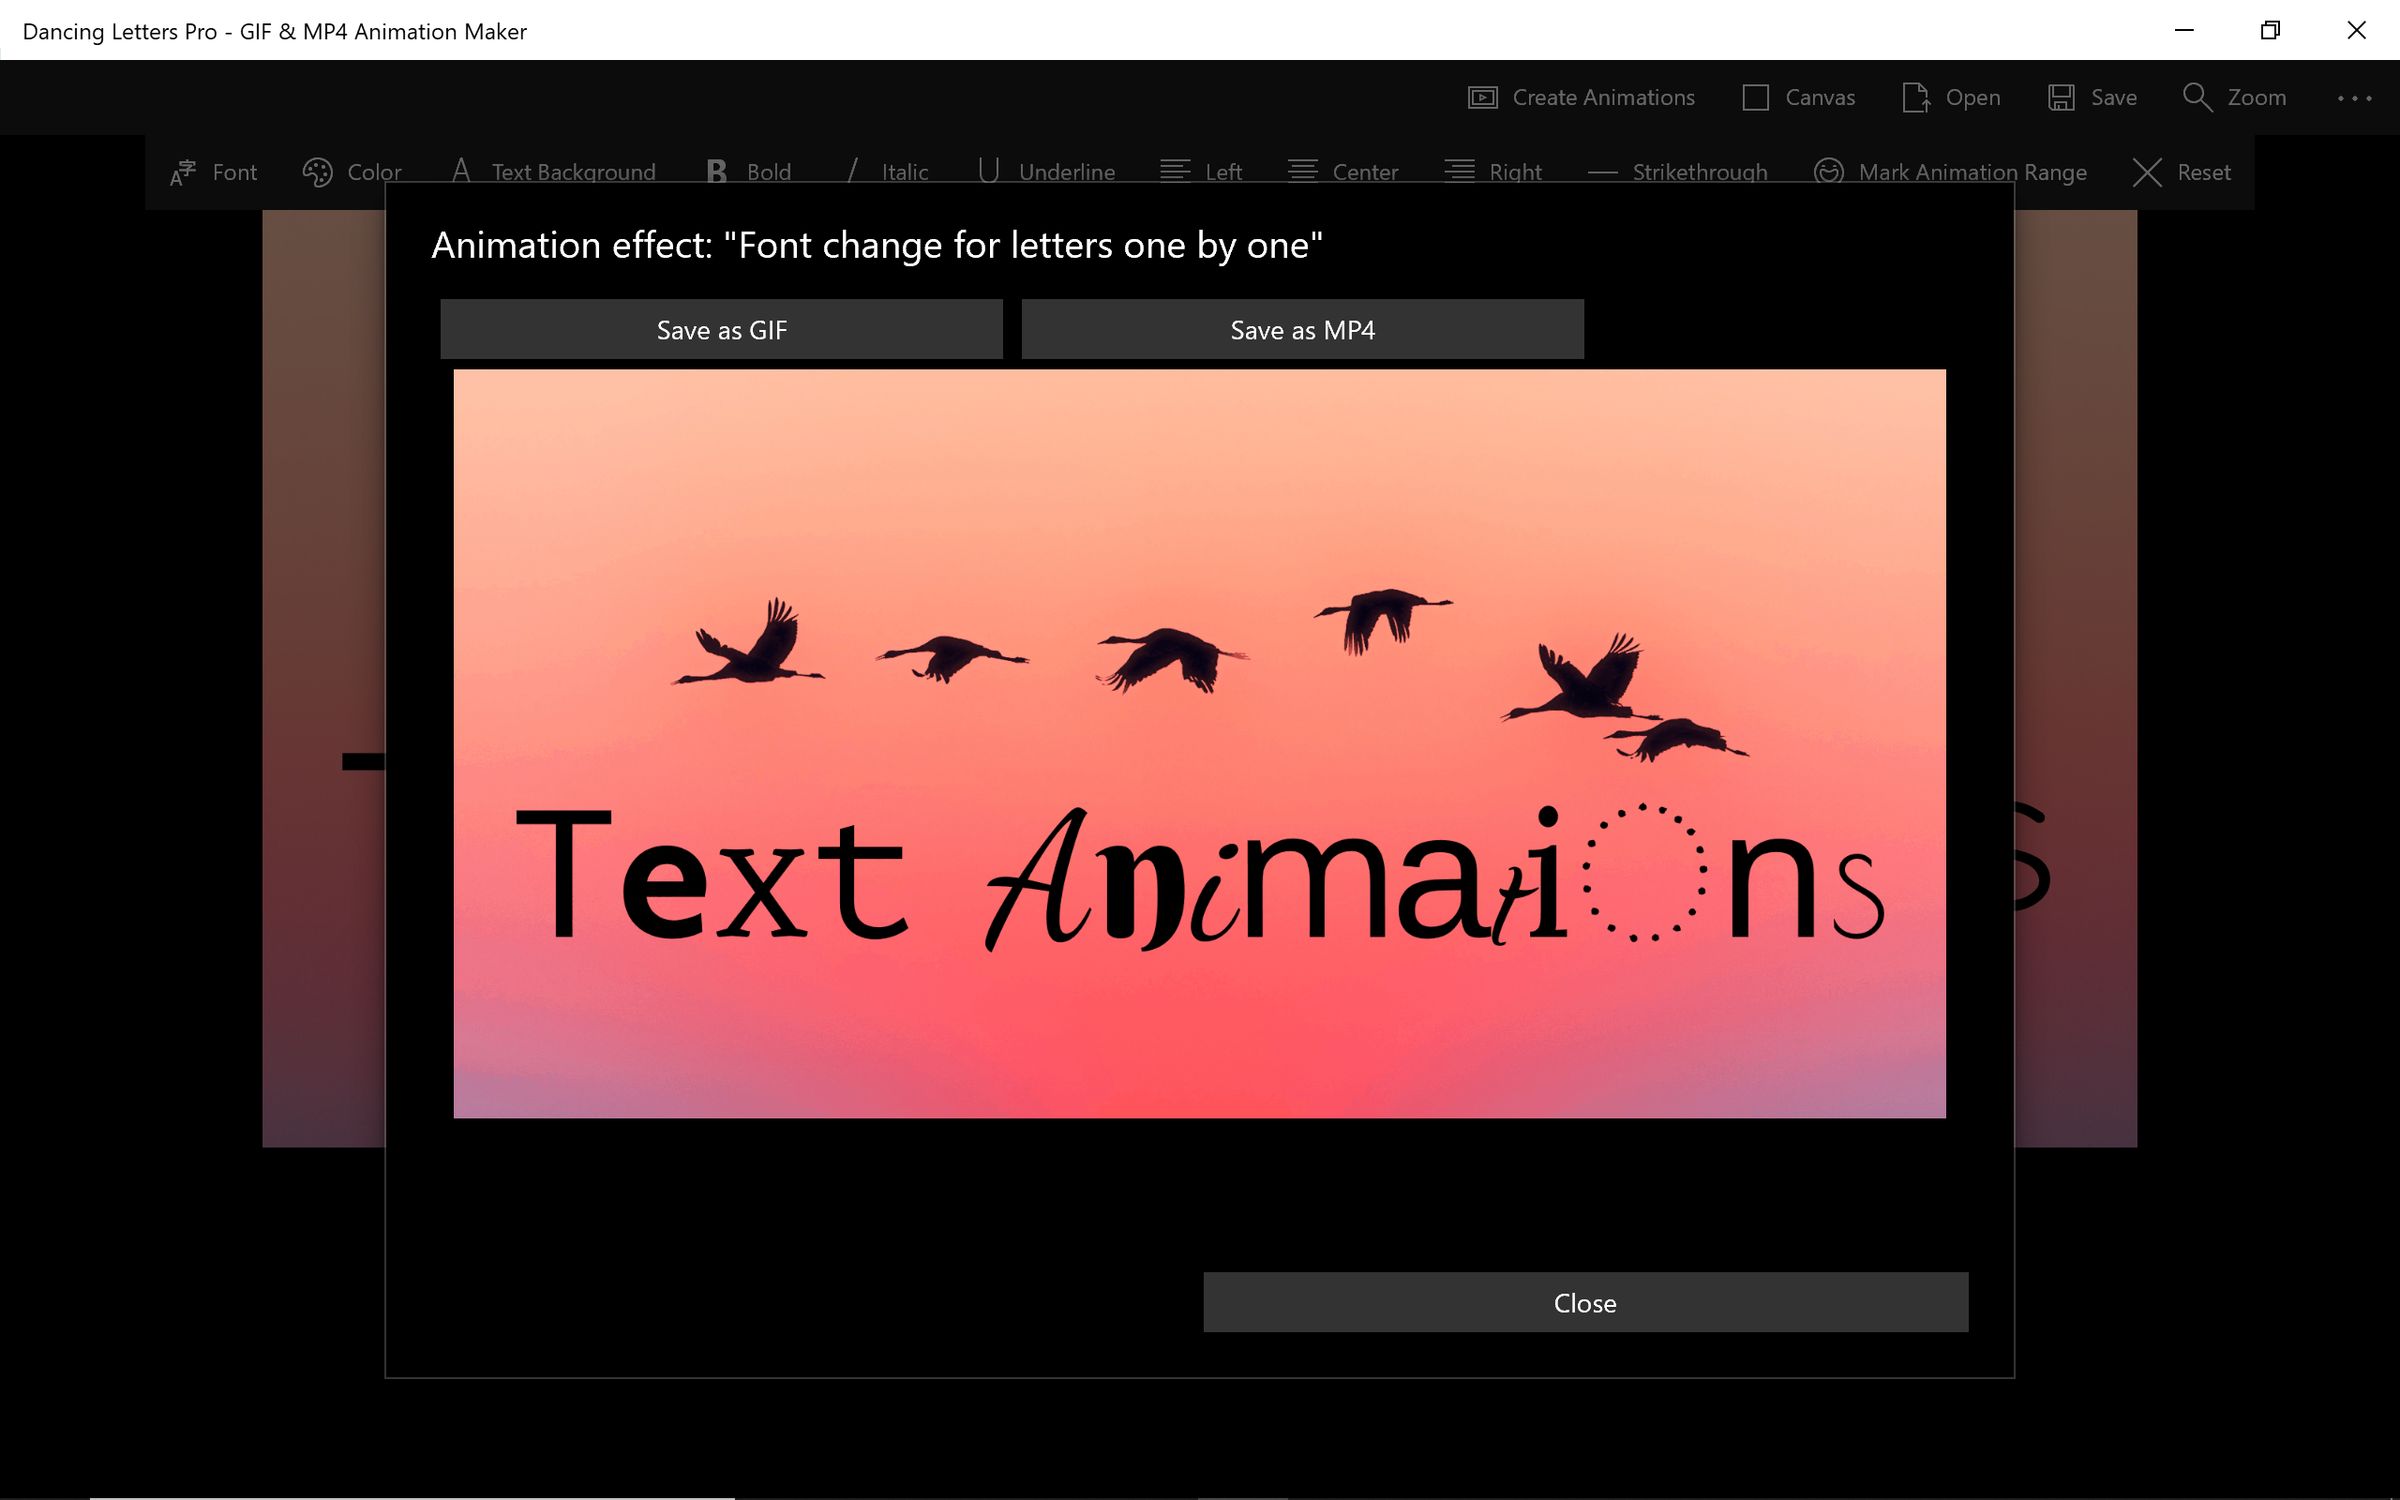This screenshot has height=1500, width=2400.
Task: Click the Create Animations icon
Action: 1481,97
